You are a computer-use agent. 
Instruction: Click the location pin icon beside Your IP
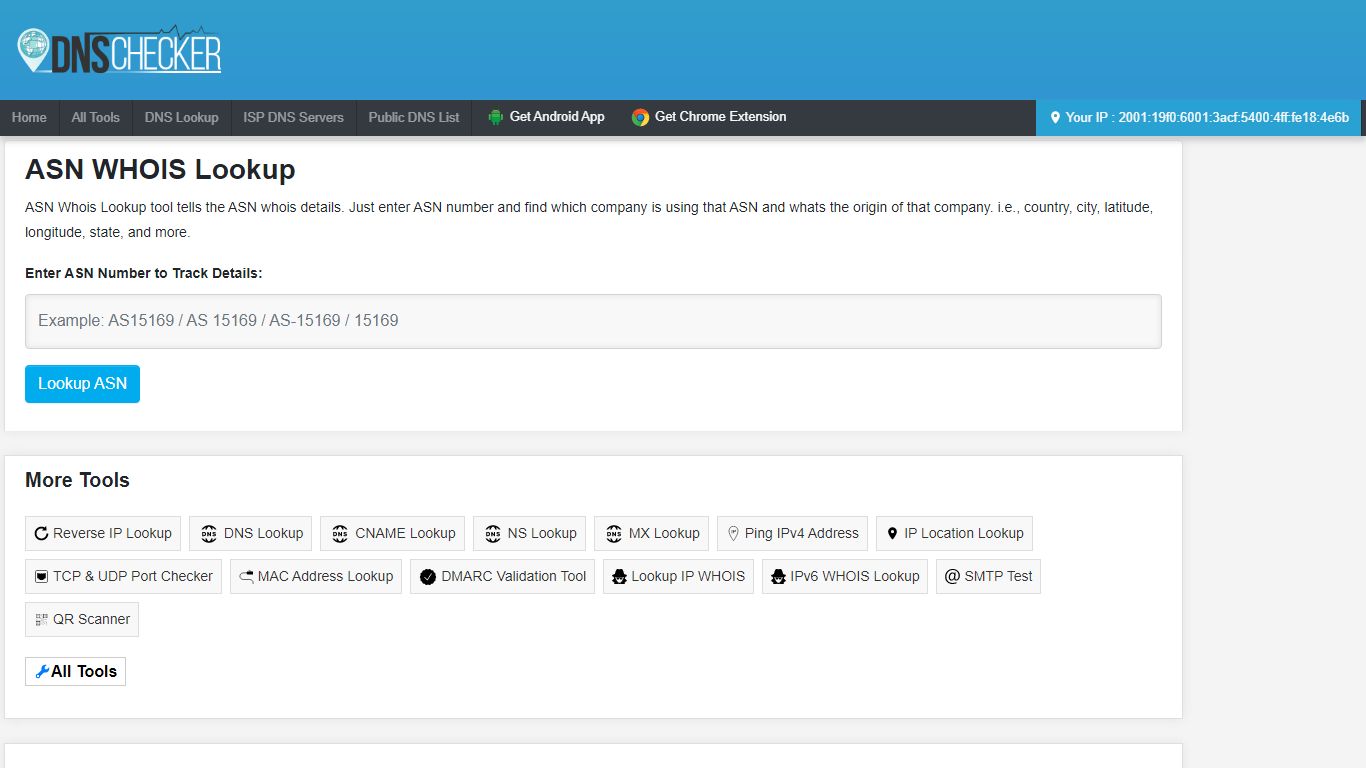pyautogui.click(x=1054, y=117)
